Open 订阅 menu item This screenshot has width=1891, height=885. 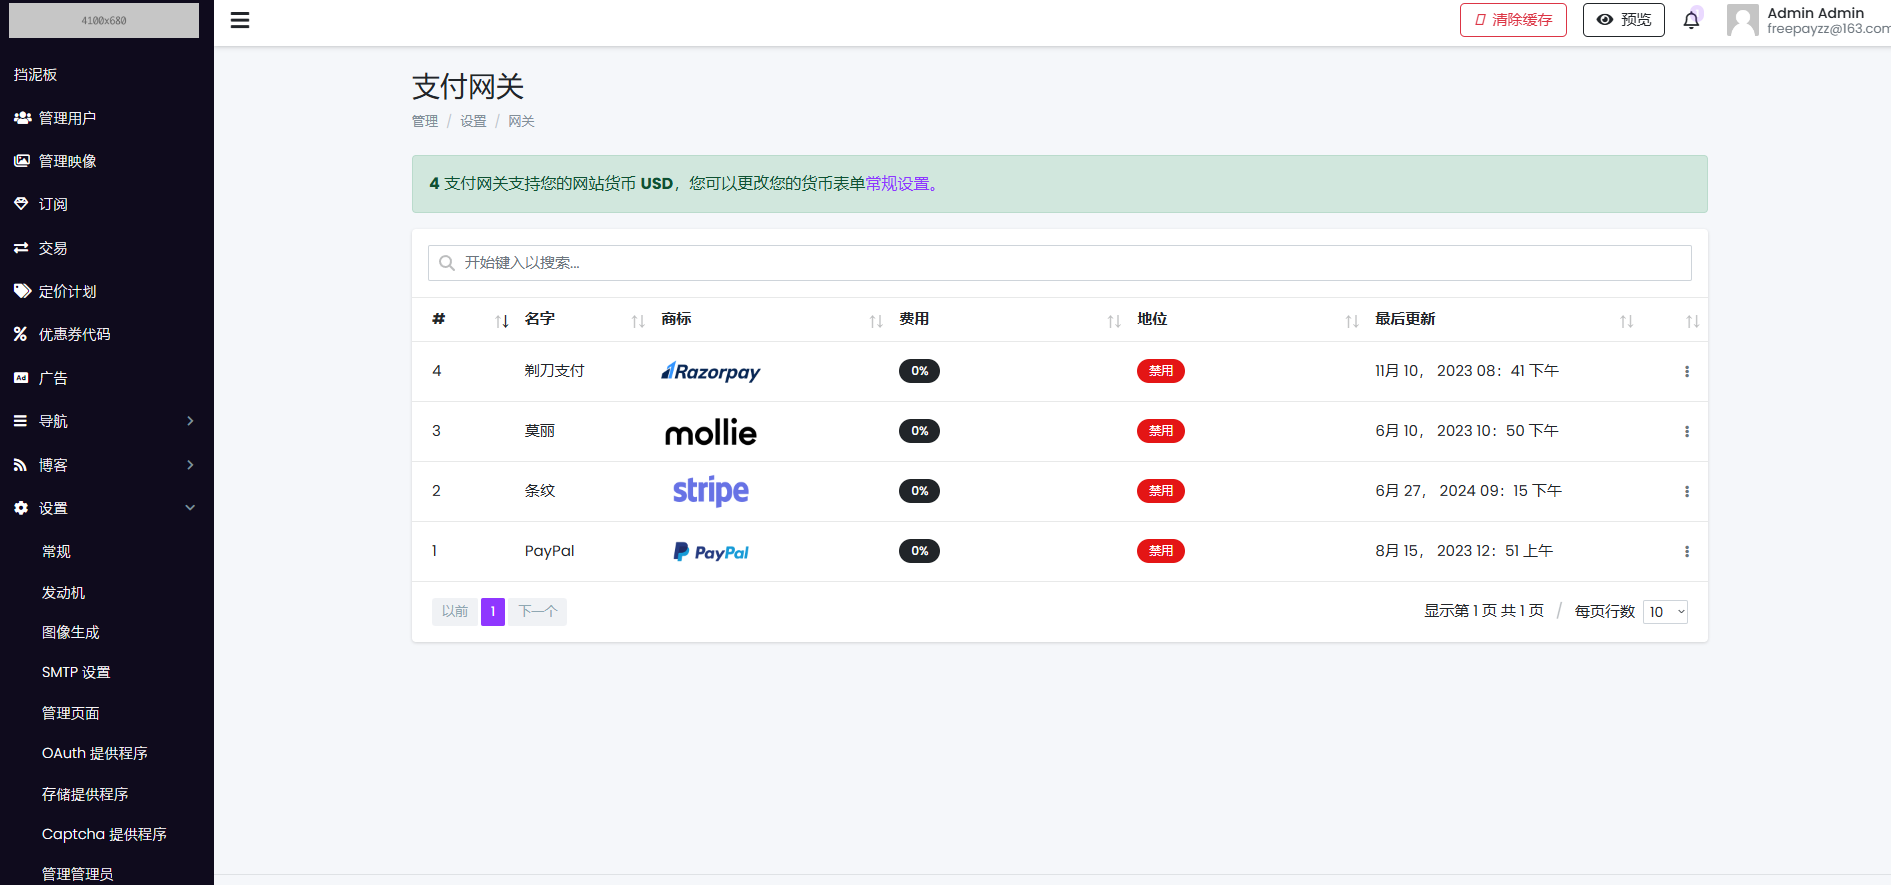53,204
